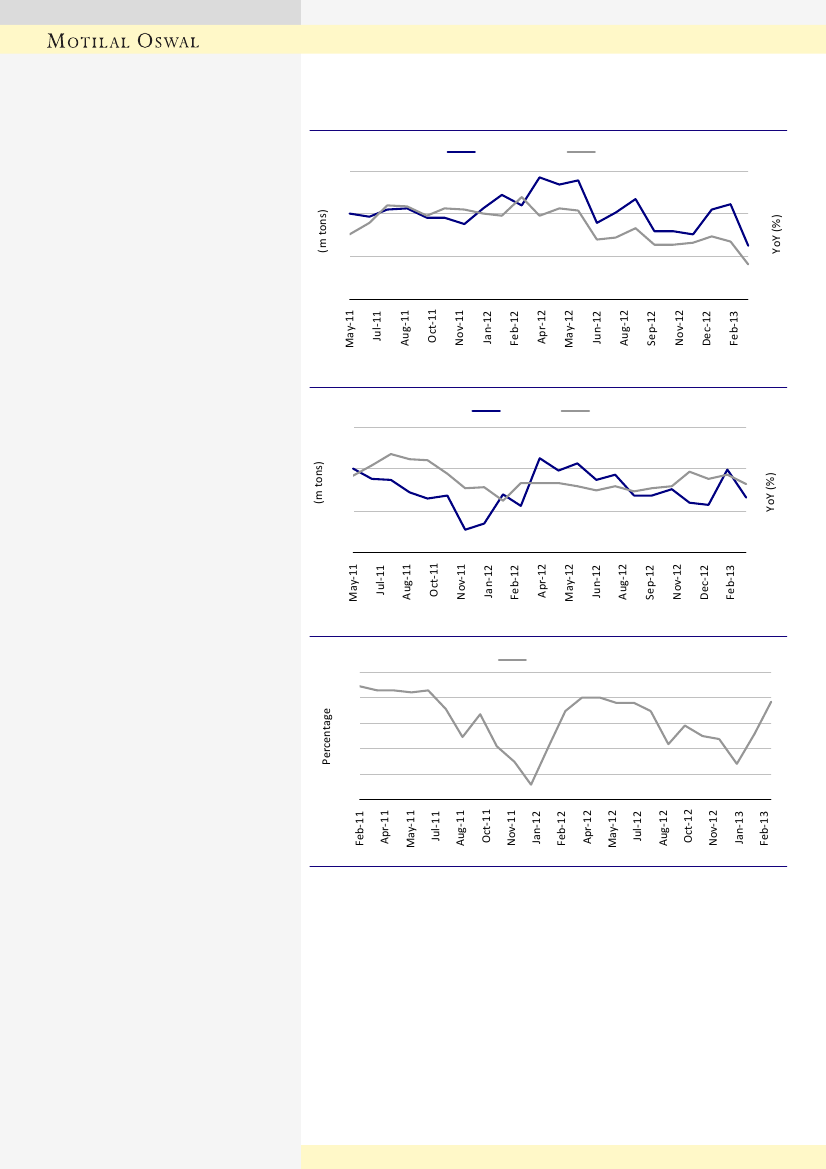
Task: Click the Jul-12 axis label
Action: 638,830
